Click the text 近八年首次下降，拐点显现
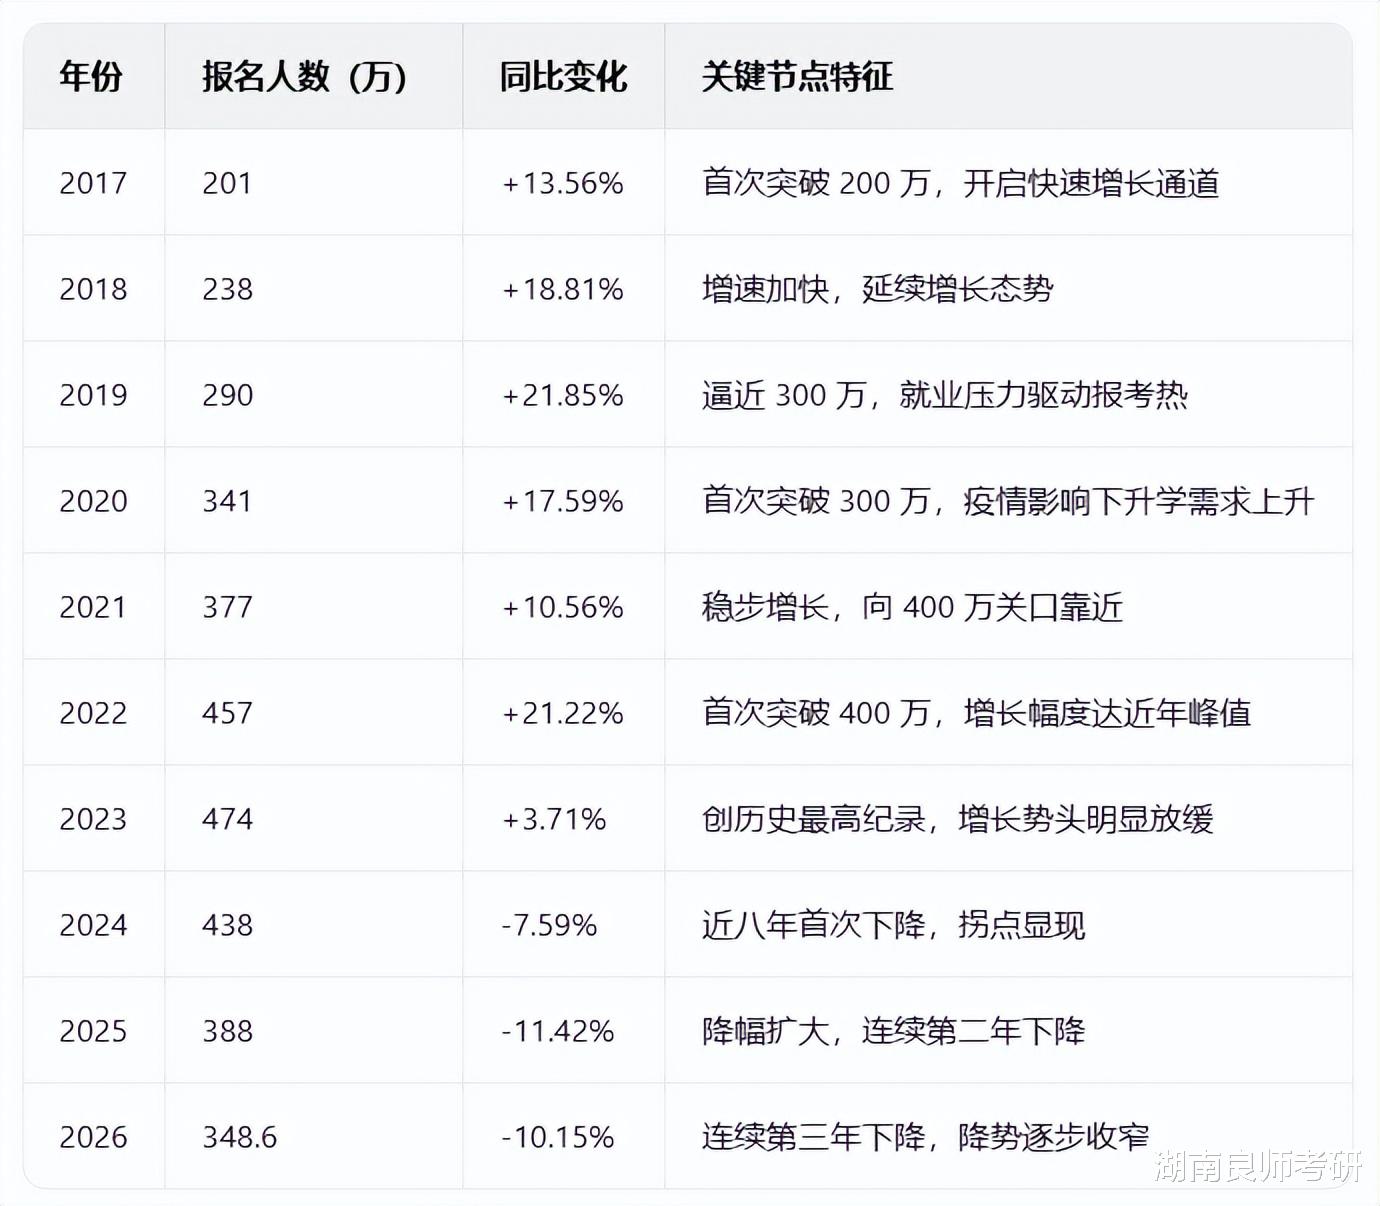 point(894,925)
